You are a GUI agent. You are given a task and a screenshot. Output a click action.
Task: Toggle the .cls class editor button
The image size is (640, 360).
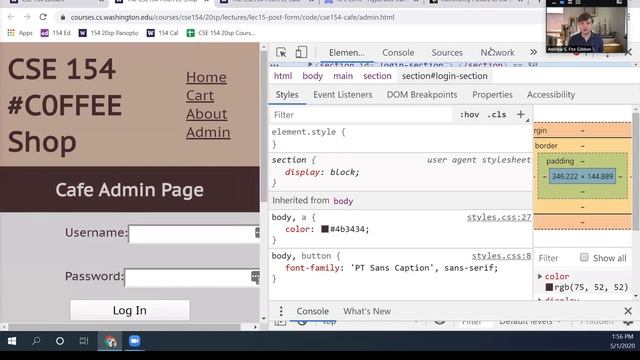496,115
